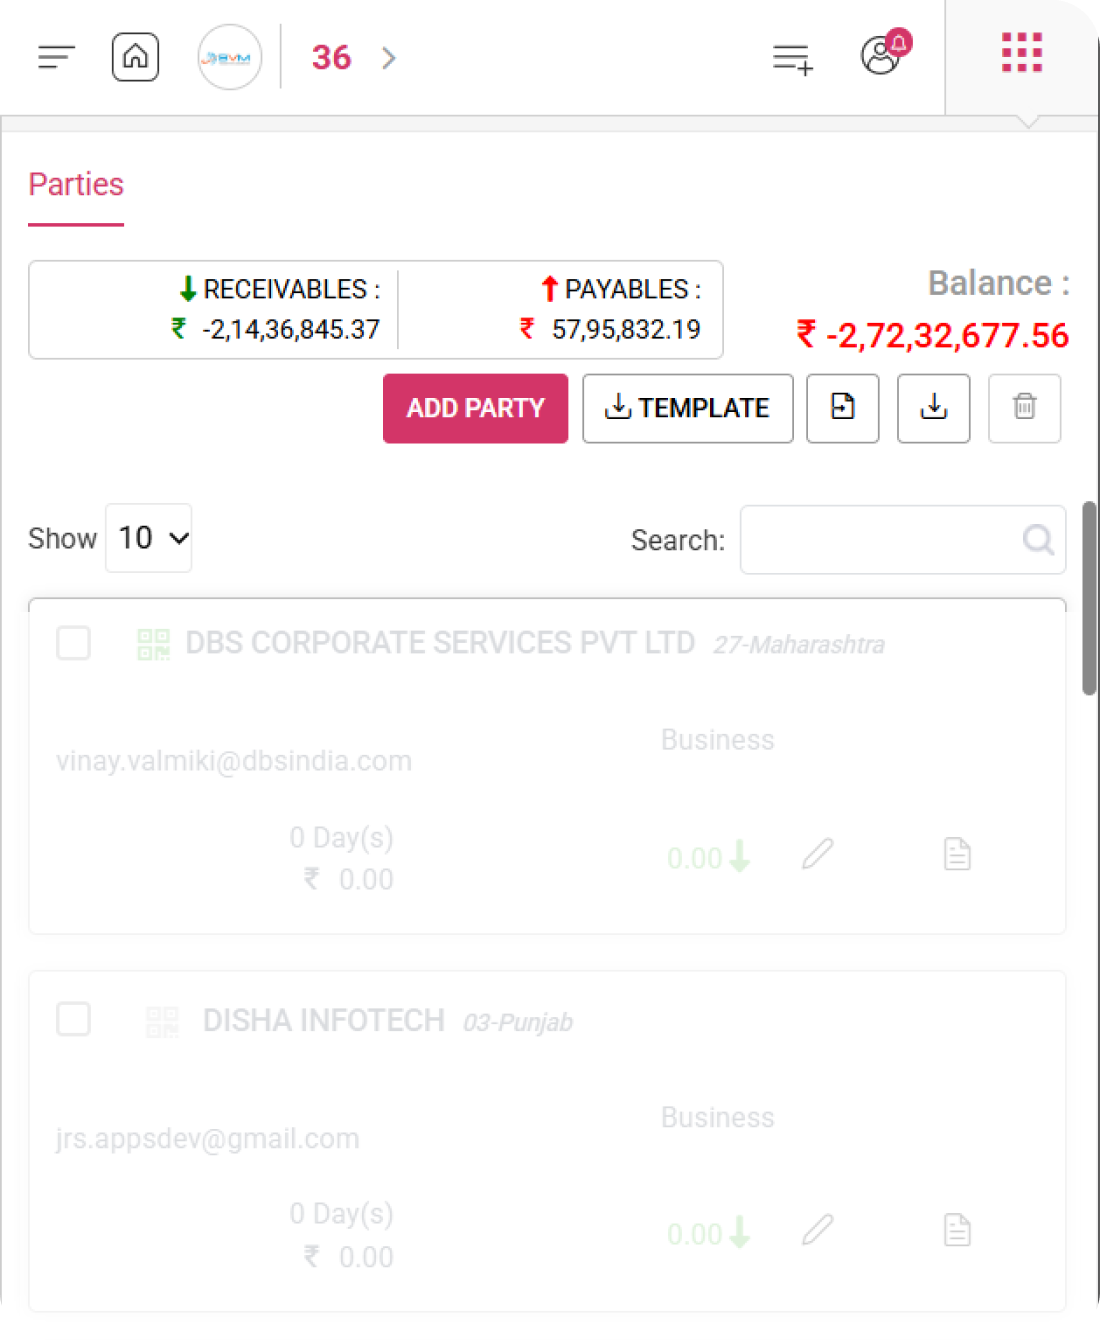Click DISHA INFOTECH balance 0.00 arrow
Viewport: 1100px width, 1341px height.
pos(708,1234)
